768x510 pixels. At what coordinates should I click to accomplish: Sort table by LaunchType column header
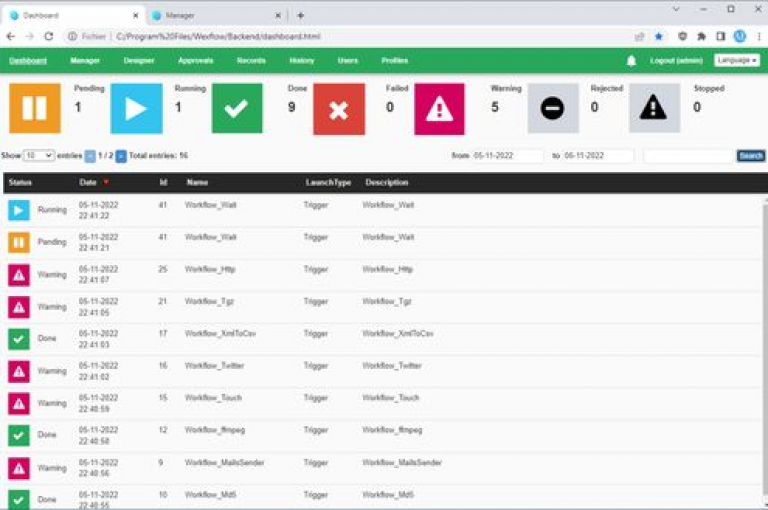[x=328, y=182]
